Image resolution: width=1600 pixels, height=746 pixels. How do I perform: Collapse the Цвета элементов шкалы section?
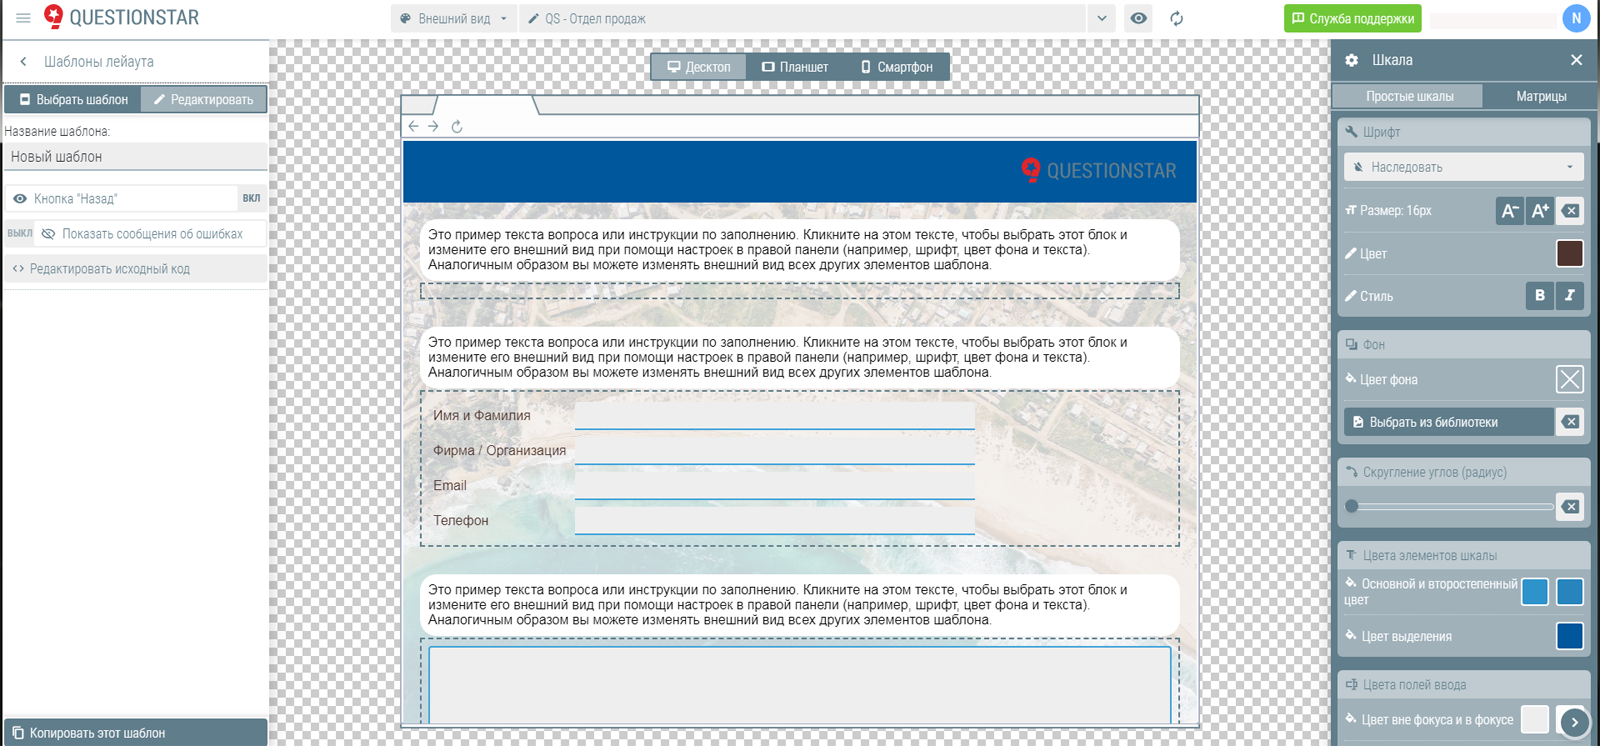[1464, 555]
